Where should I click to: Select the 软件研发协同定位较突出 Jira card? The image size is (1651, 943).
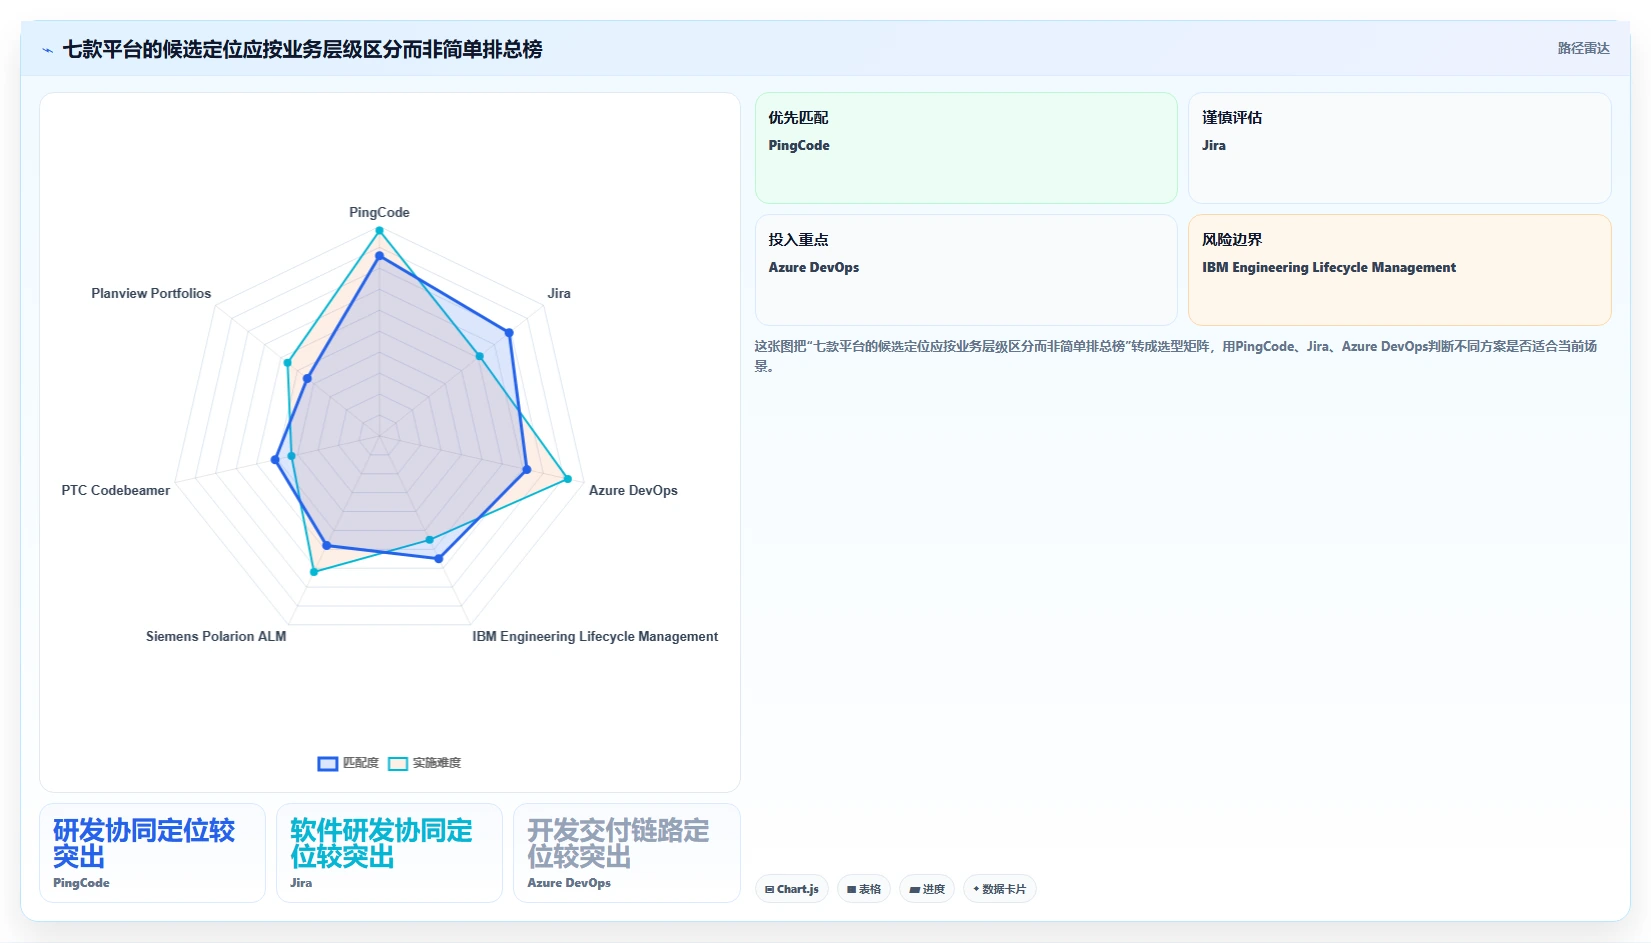389,853
